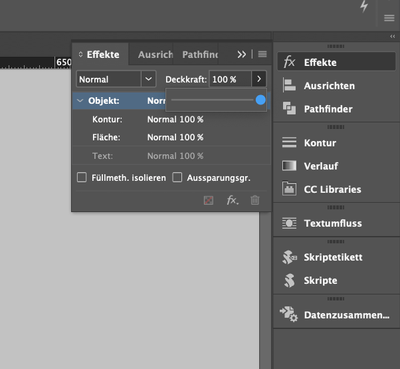Click the Textumfluss label in dock

pos(333,223)
